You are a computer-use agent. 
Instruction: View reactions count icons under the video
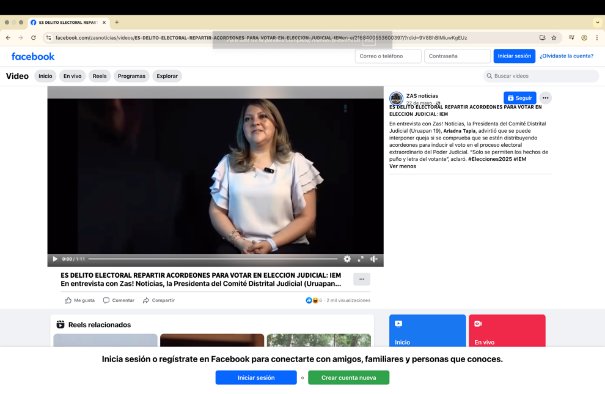(x=312, y=300)
